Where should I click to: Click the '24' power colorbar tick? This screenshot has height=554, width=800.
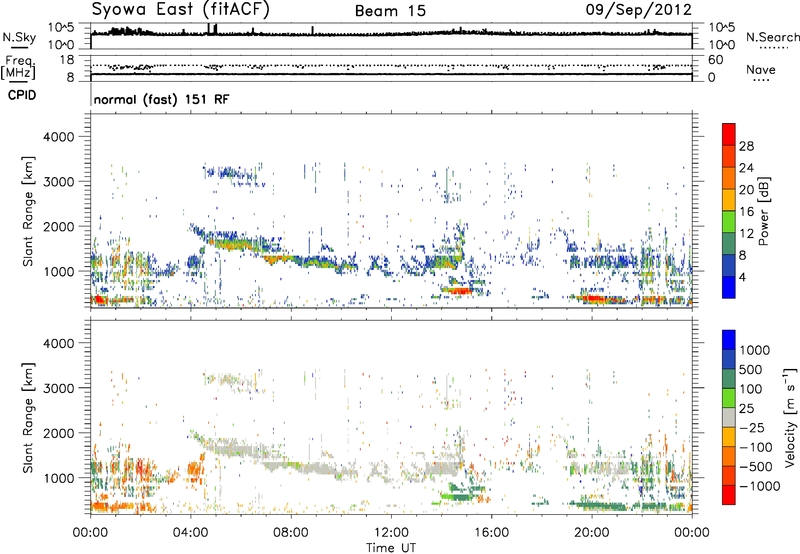click(746, 168)
